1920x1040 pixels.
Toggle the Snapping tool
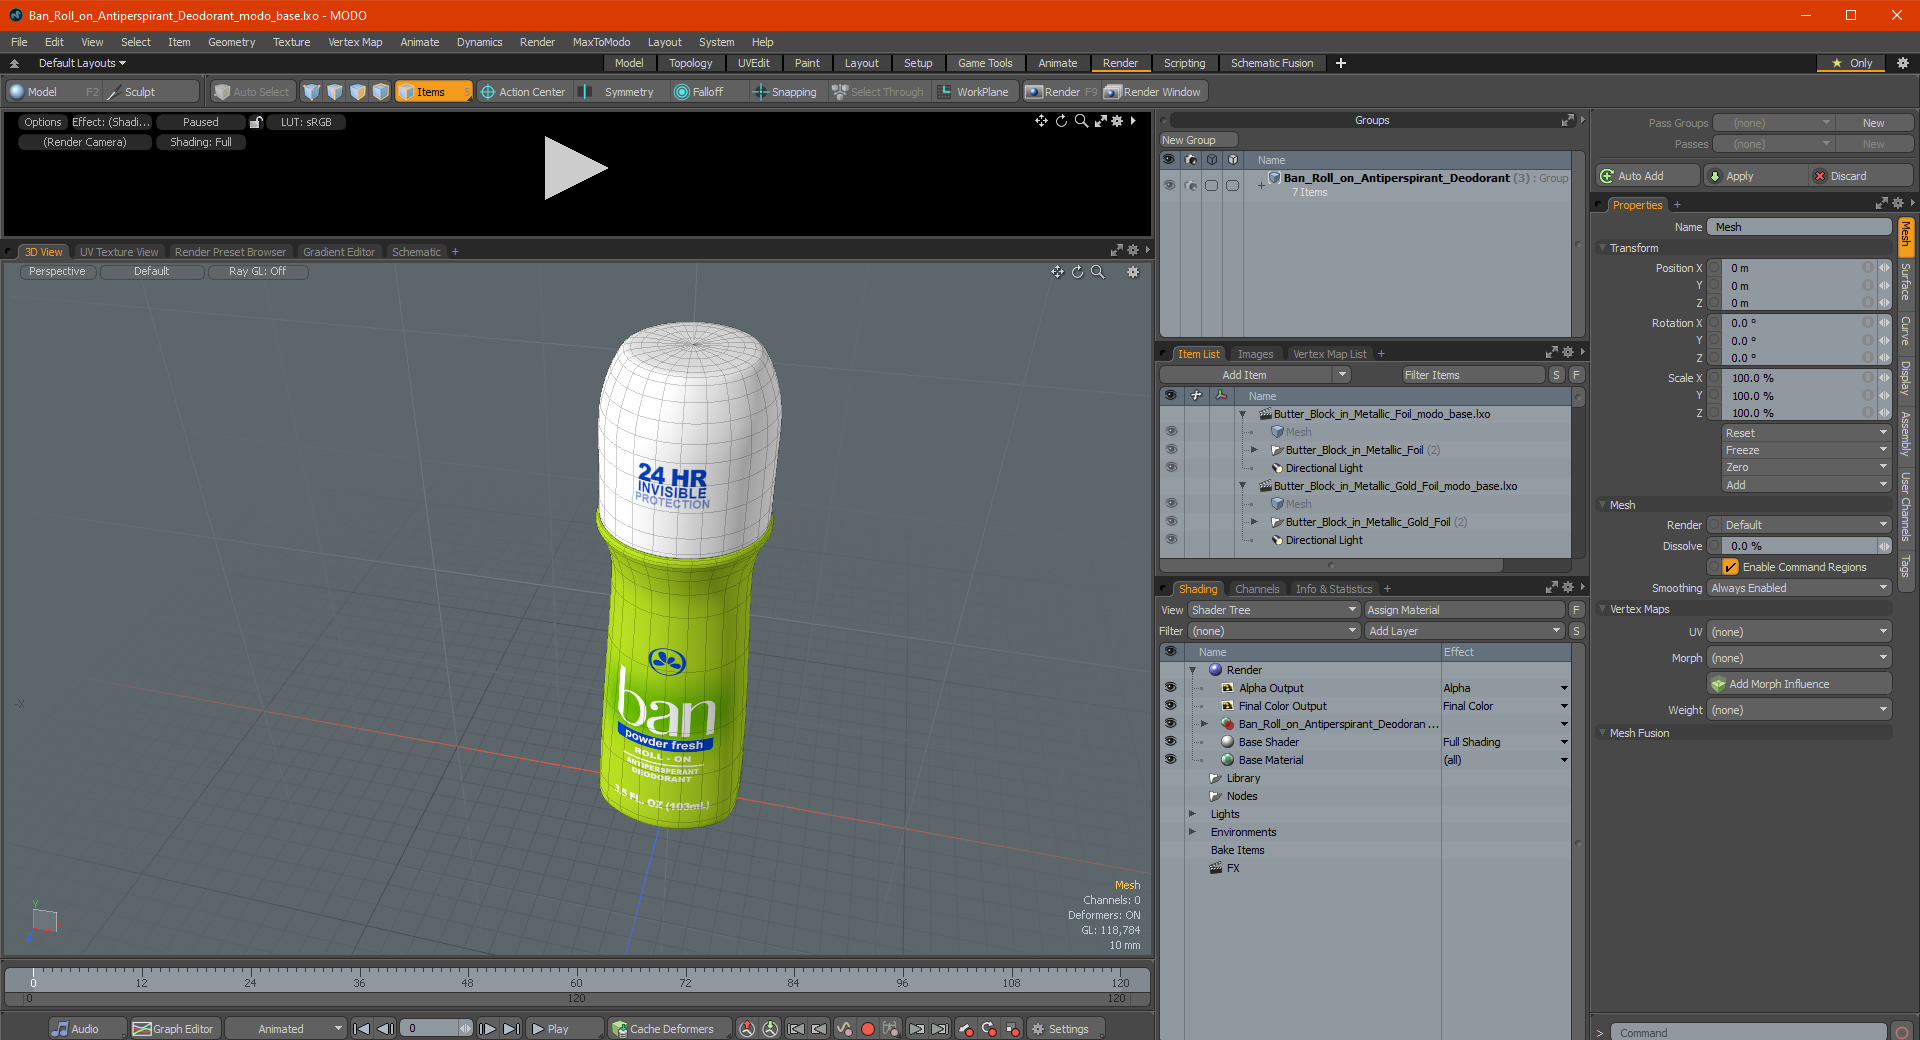pos(785,92)
